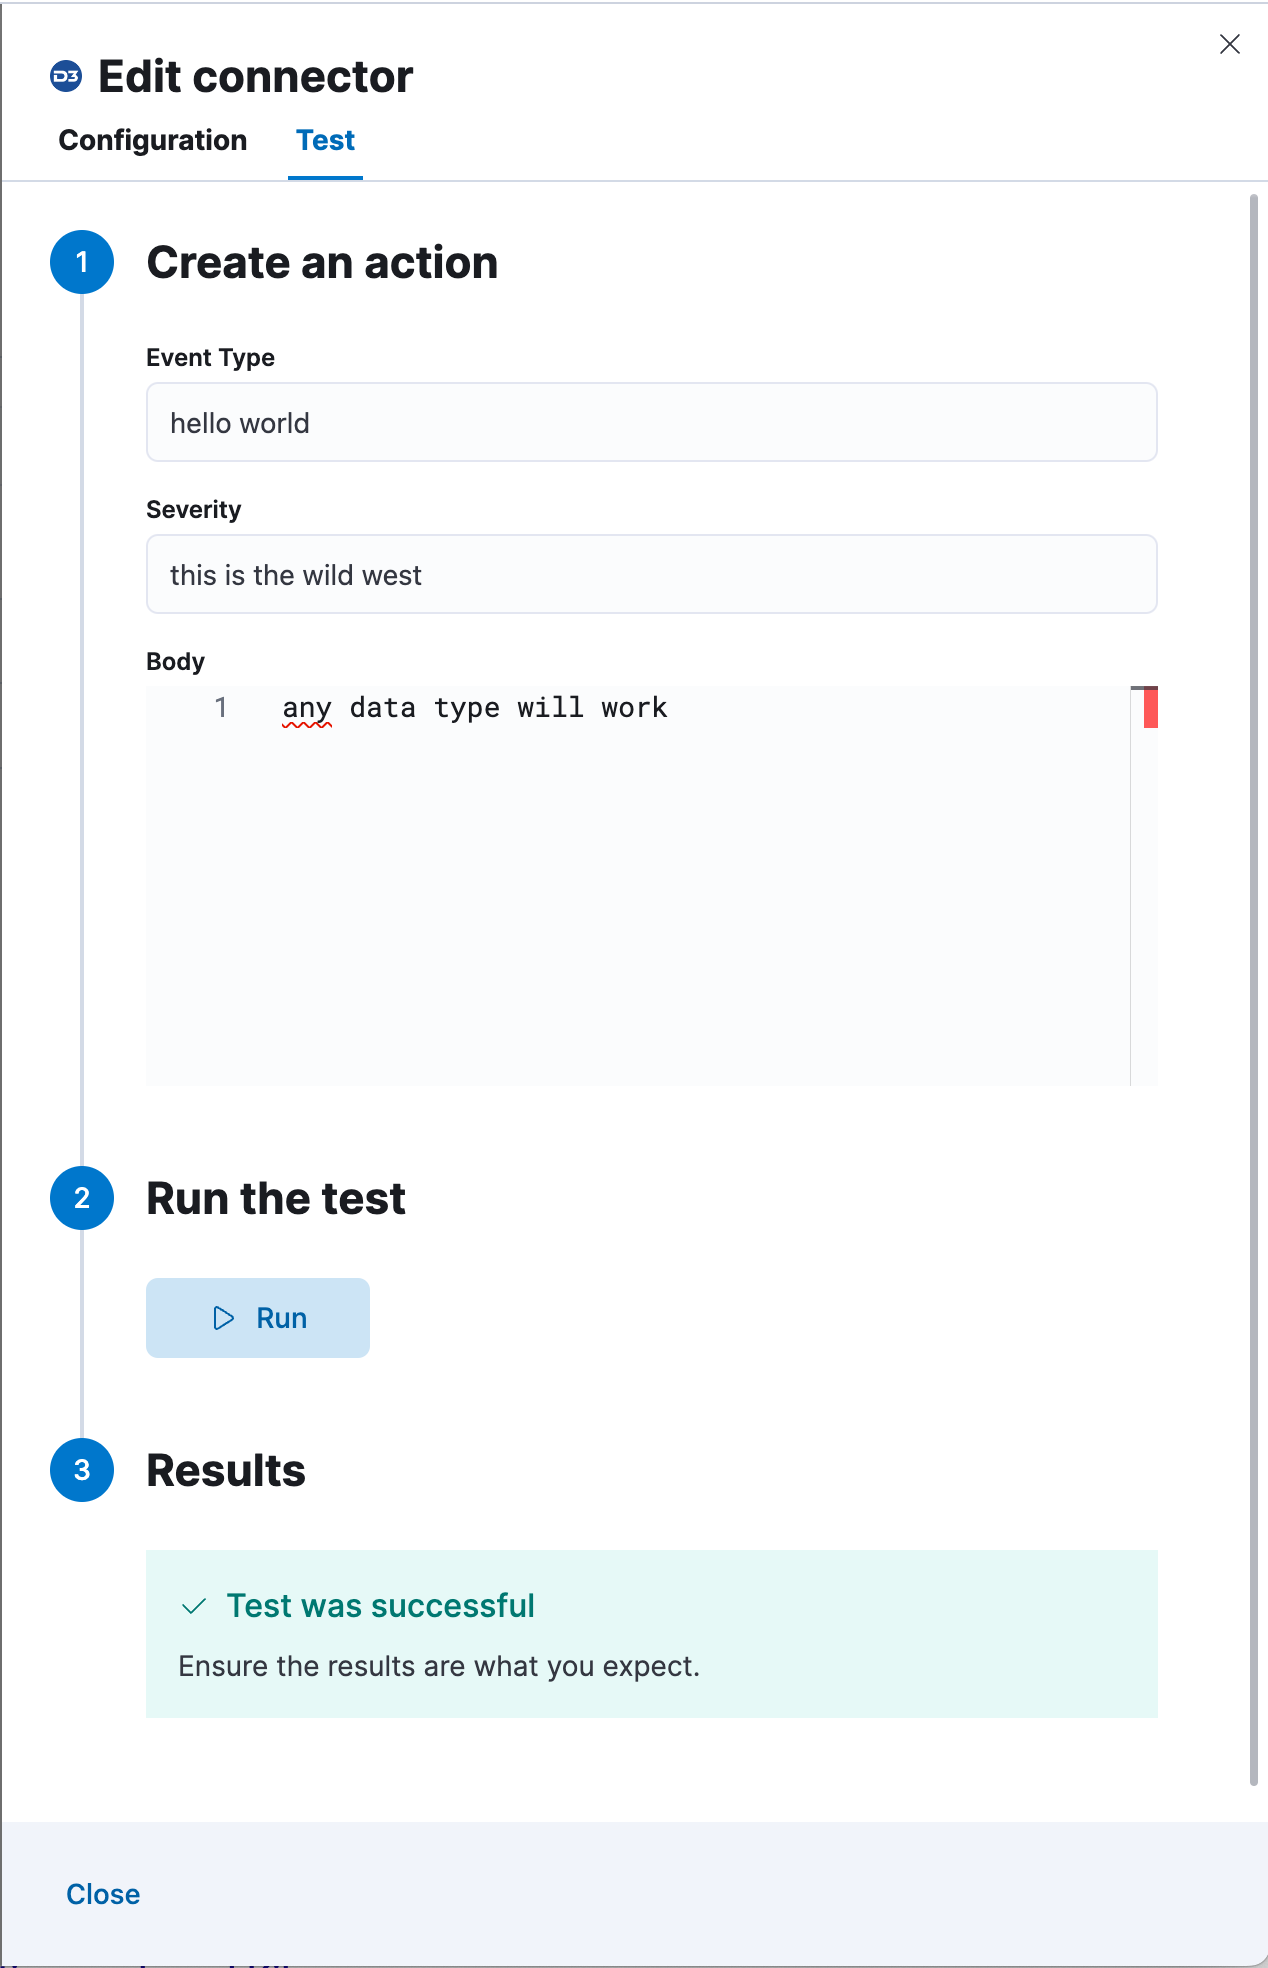The height and width of the screenshot is (1968, 1268).
Task: Click the D3 connector logo icon
Action: pos(66,75)
